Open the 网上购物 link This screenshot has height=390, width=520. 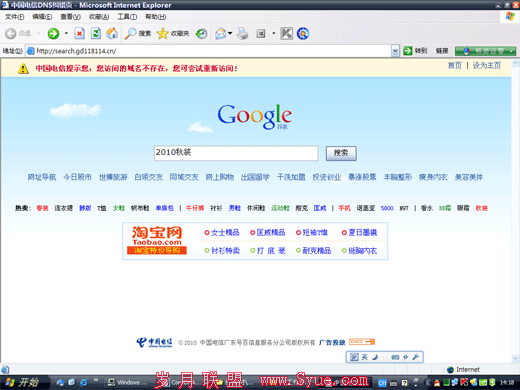coord(220,177)
